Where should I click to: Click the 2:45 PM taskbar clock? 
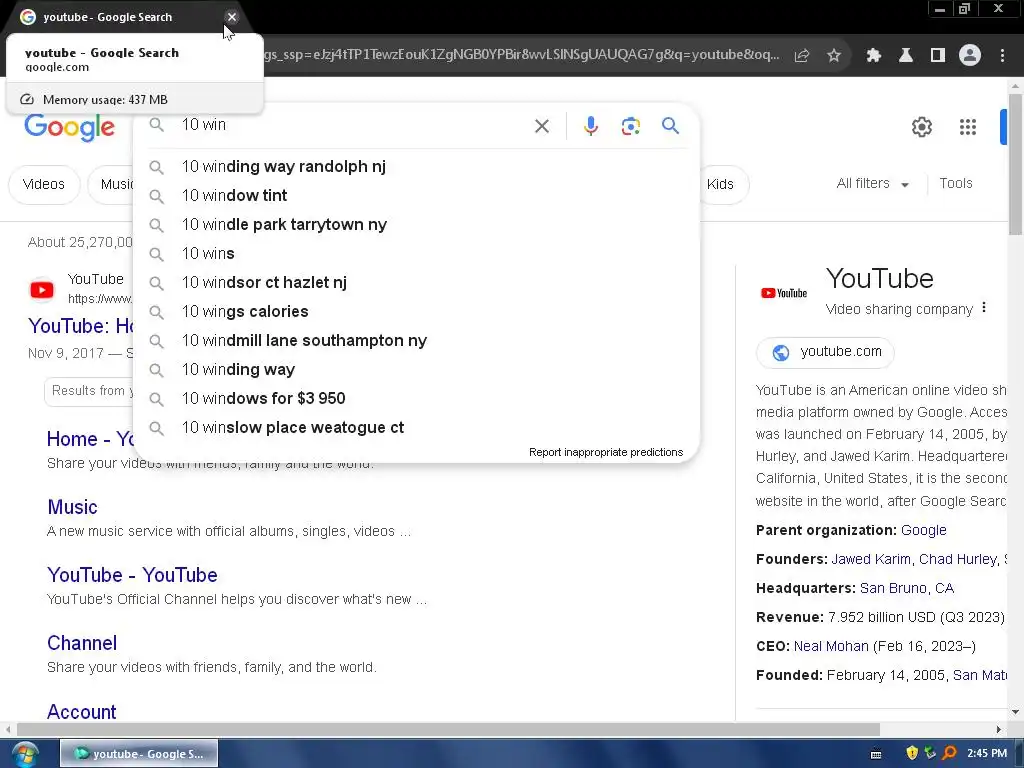pos(987,753)
